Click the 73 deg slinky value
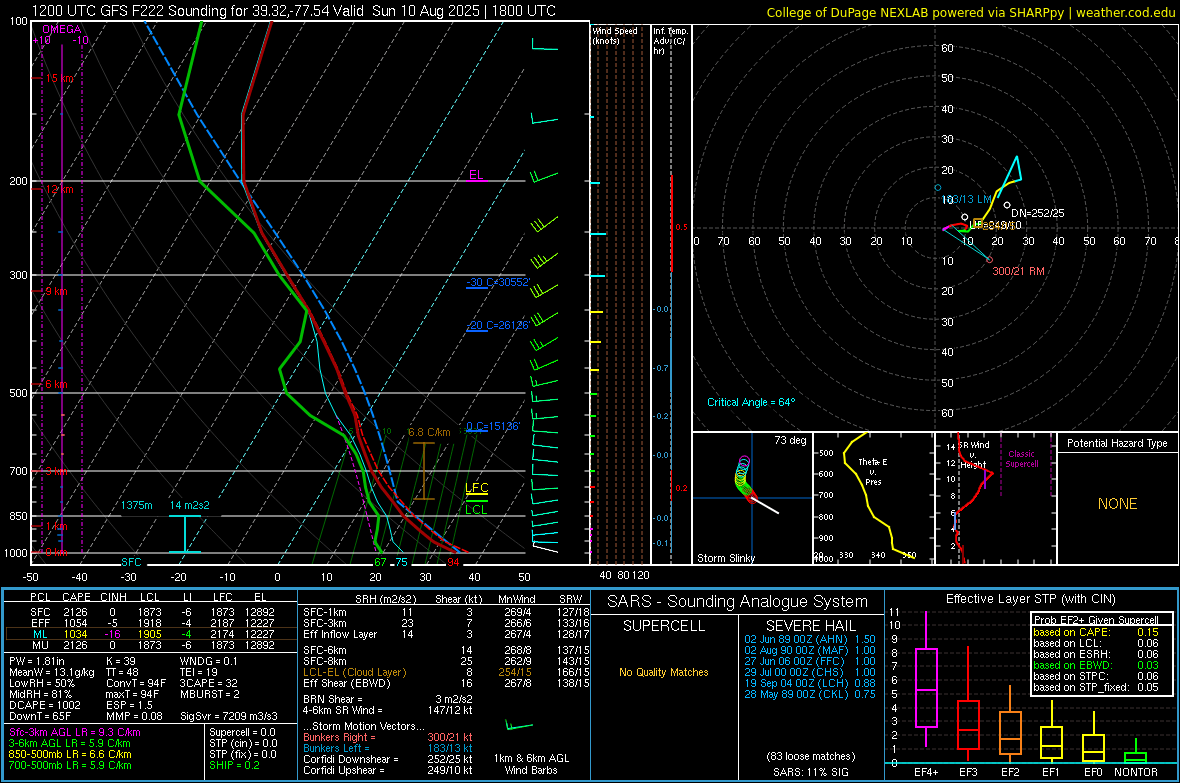This screenshot has height=783, width=1180. pos(790,440)
